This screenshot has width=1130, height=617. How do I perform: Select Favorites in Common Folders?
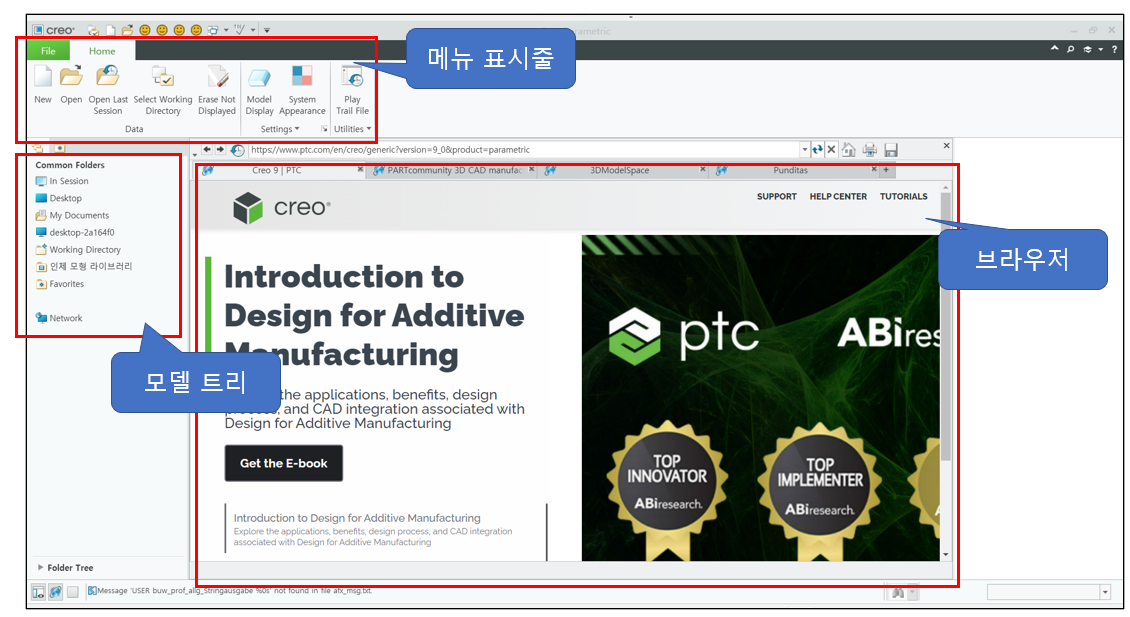60,284
